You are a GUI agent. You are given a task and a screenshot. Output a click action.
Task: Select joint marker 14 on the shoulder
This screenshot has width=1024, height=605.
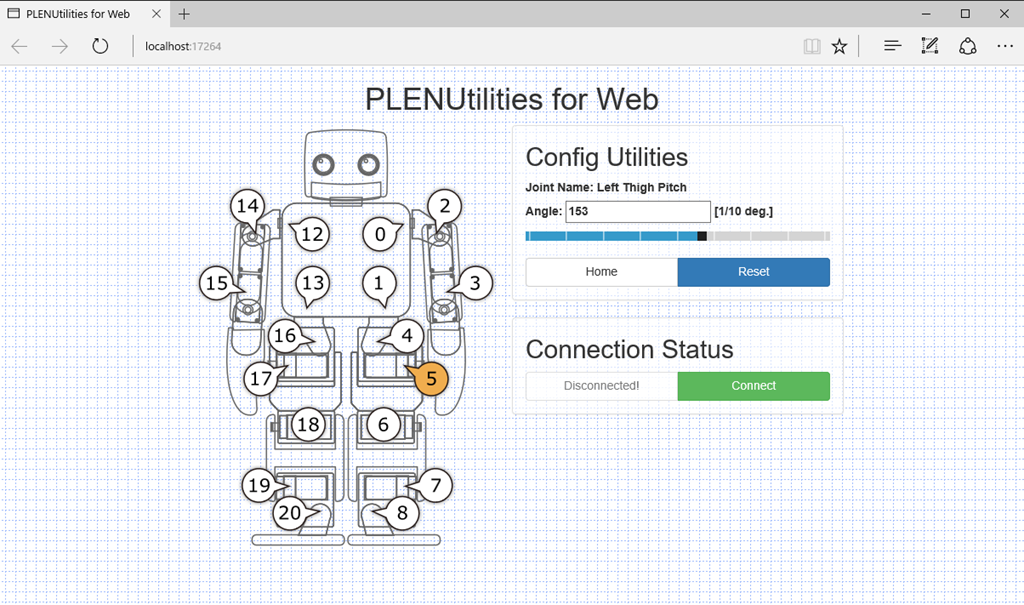click(246, 207)
